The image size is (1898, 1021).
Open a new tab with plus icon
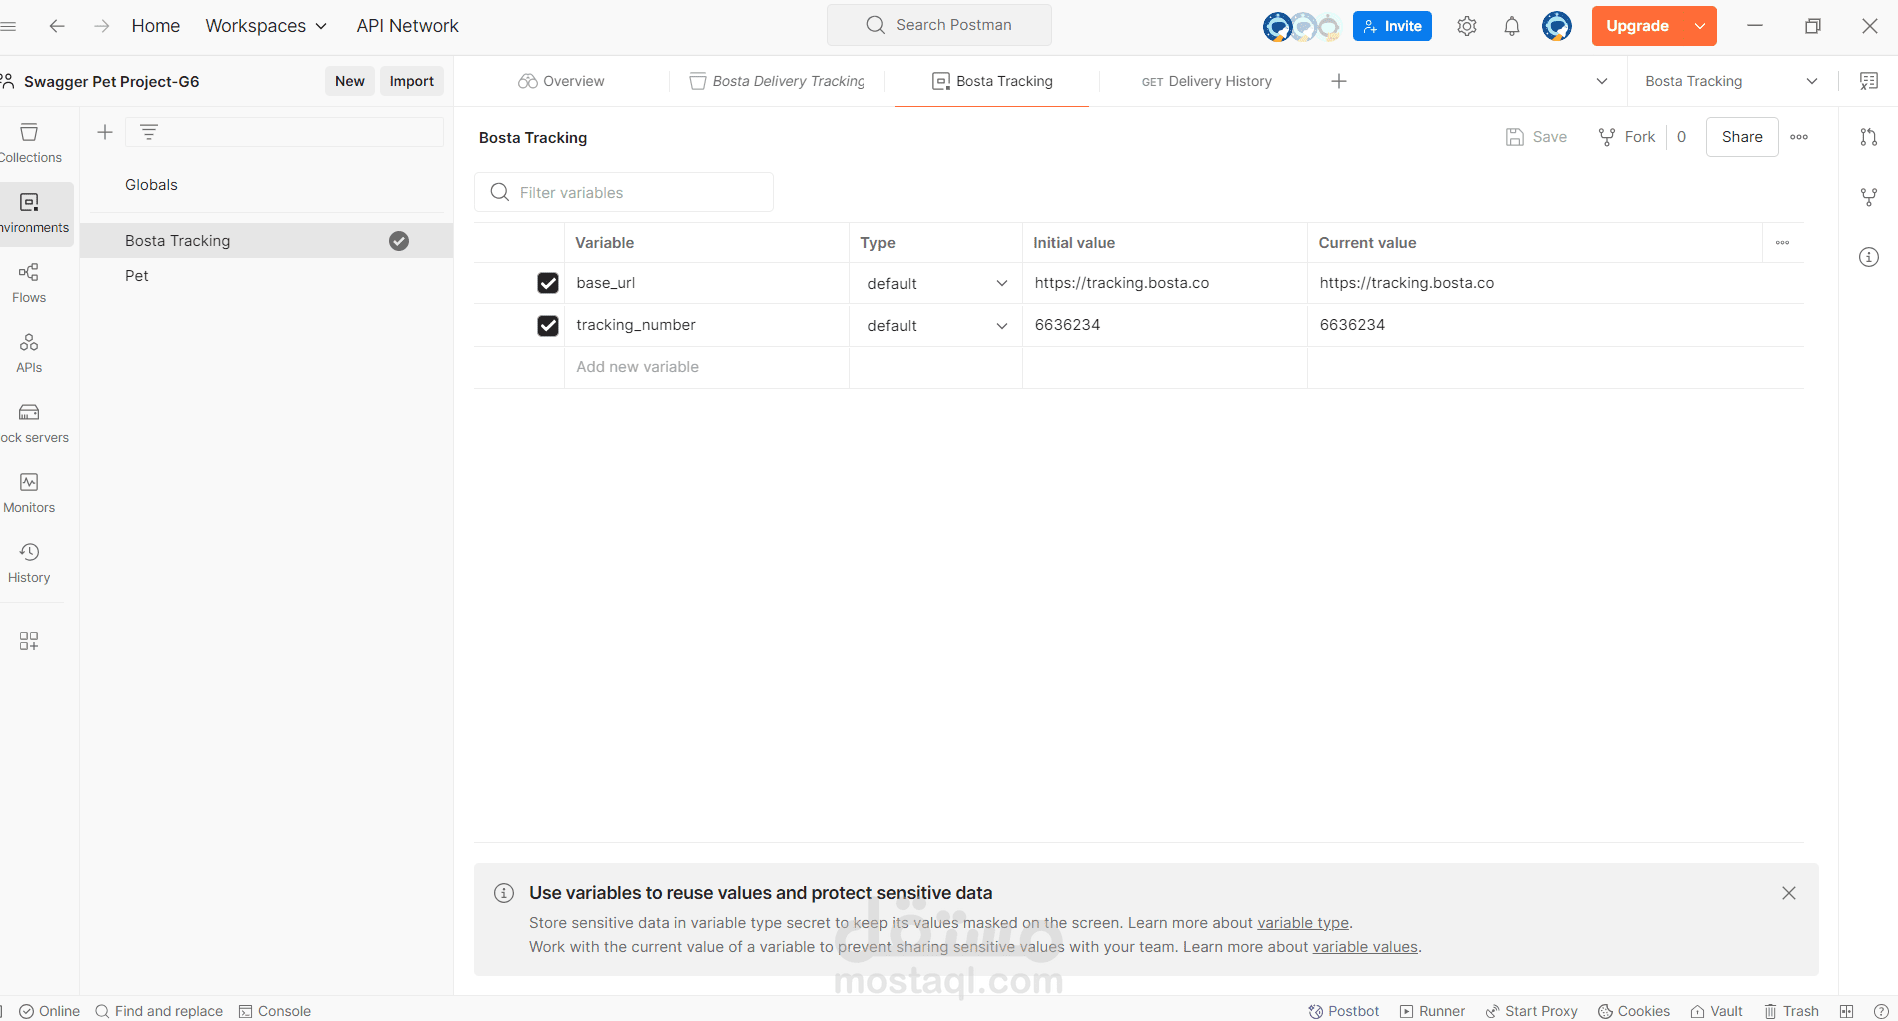tap(1339, 81)
